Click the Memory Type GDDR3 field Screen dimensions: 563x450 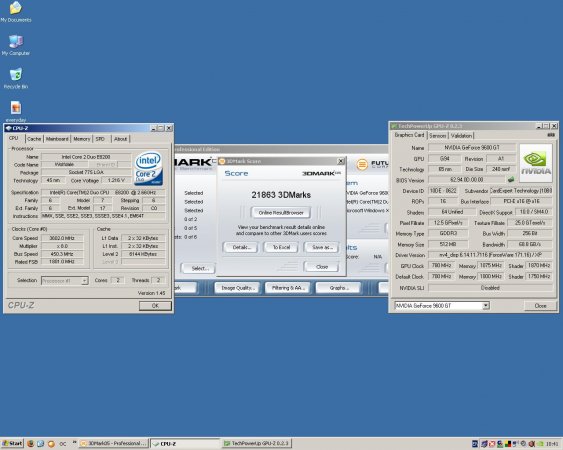(448, 233)
